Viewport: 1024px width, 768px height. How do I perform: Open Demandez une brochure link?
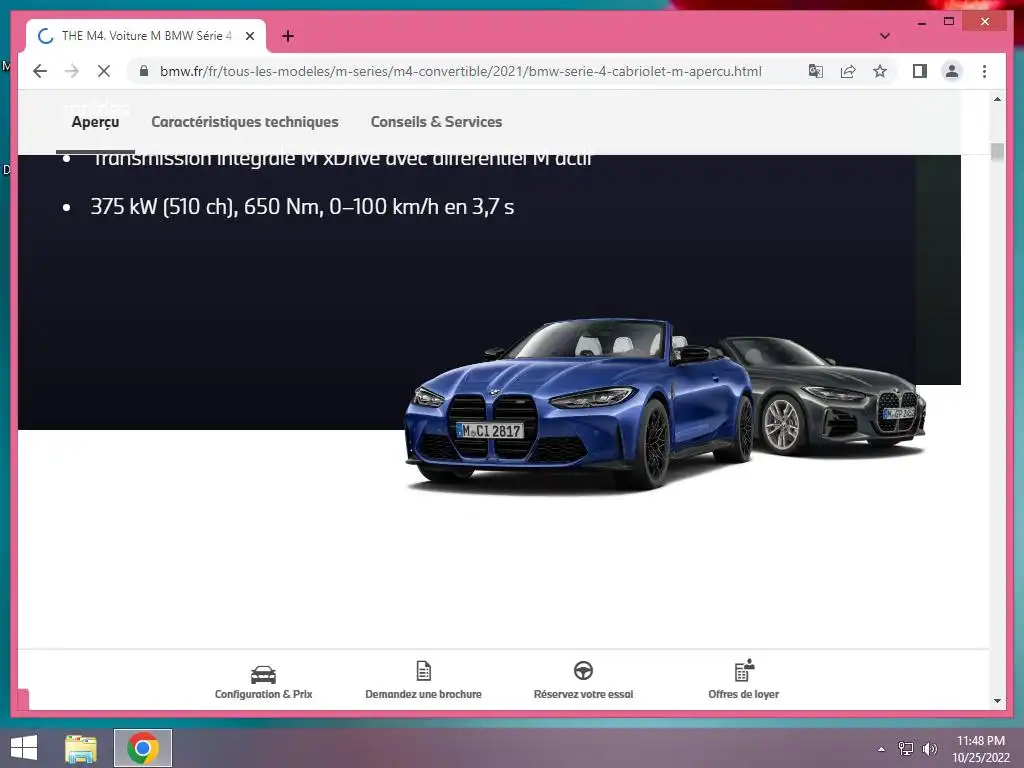point(423,694)
